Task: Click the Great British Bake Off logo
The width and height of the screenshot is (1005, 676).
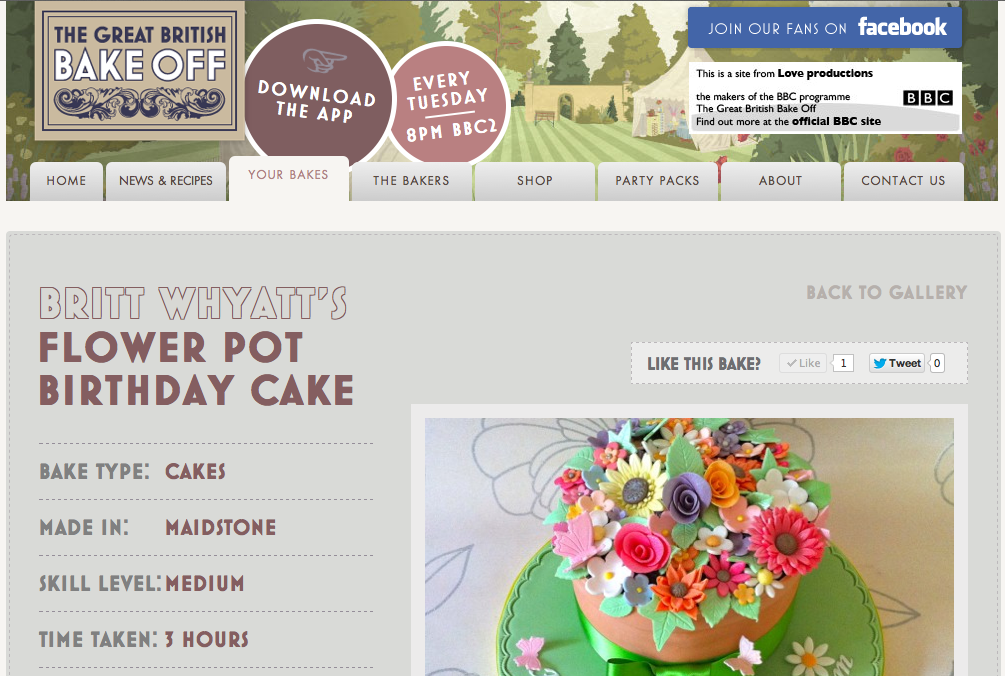Action: click(140, 71)
